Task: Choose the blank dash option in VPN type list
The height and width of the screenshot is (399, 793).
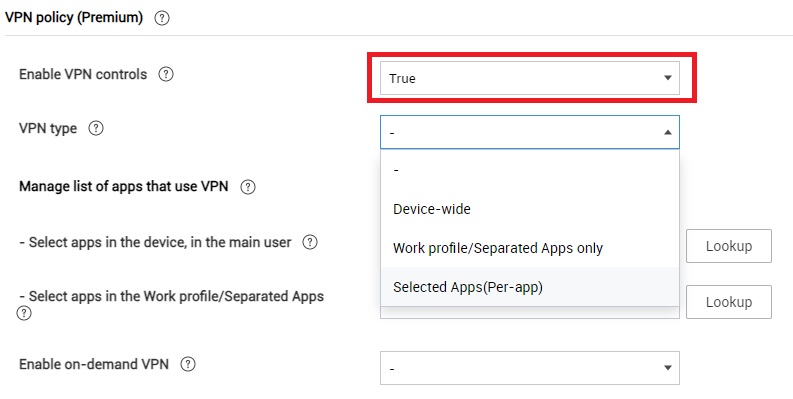Action: point(530,170)
